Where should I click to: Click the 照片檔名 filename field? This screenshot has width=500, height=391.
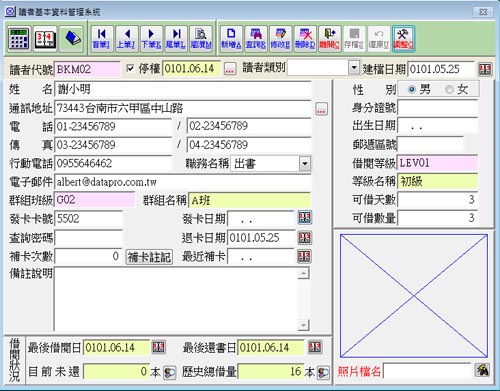427,371
